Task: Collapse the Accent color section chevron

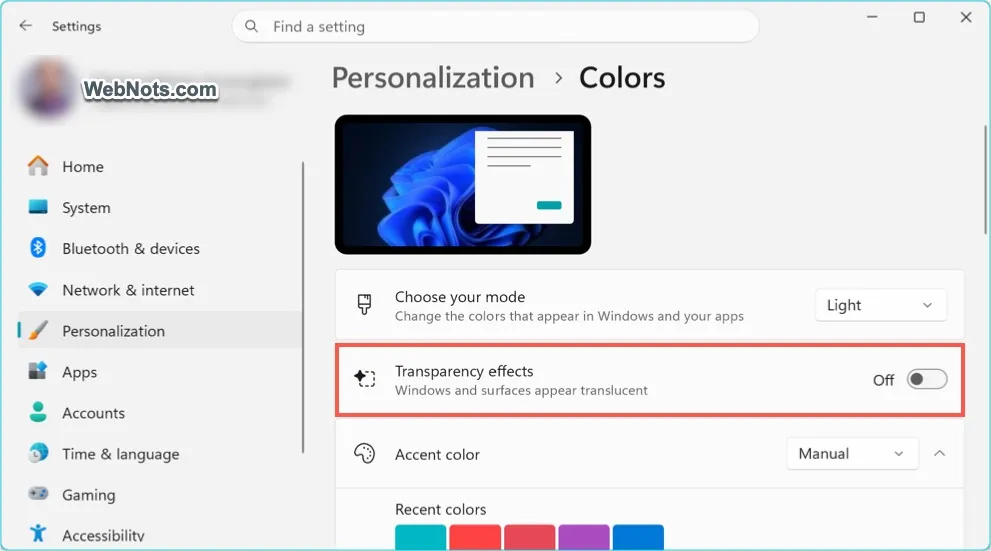Action: coord(939,454)
